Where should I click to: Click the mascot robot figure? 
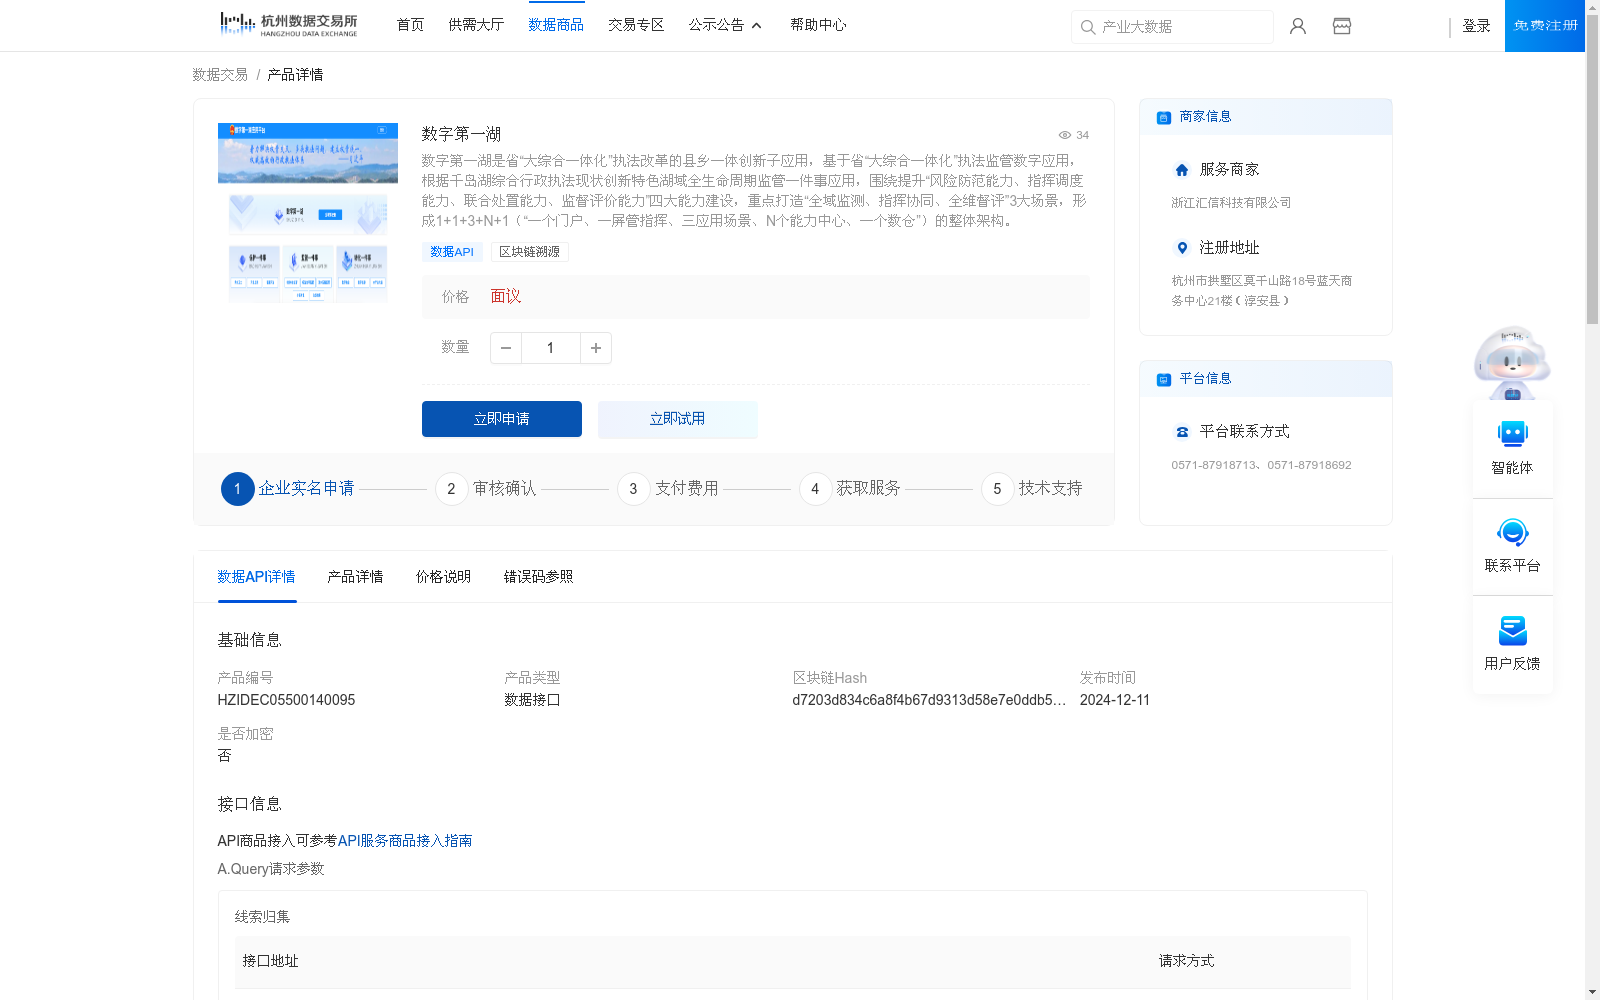point(1512,362)
